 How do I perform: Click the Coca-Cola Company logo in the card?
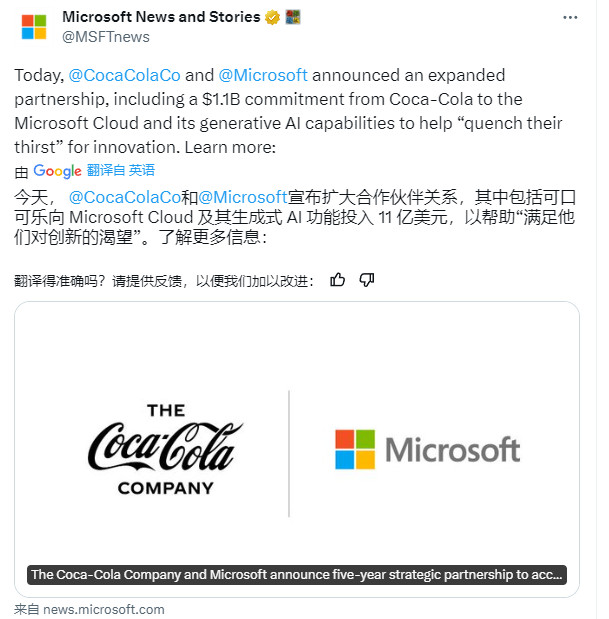165,450
